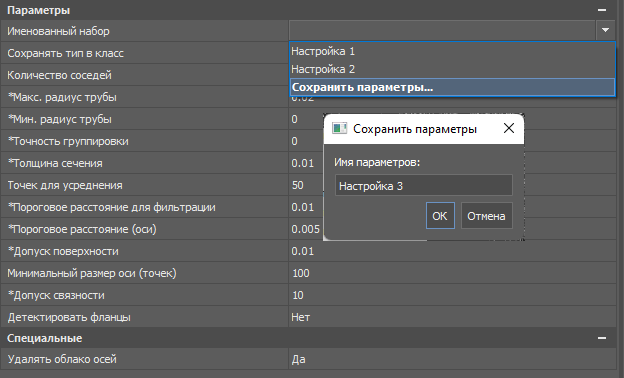This screenshot has height=378, width=624.
Task: Toggle the Удалять облако осей value Да
Action: 452,359
